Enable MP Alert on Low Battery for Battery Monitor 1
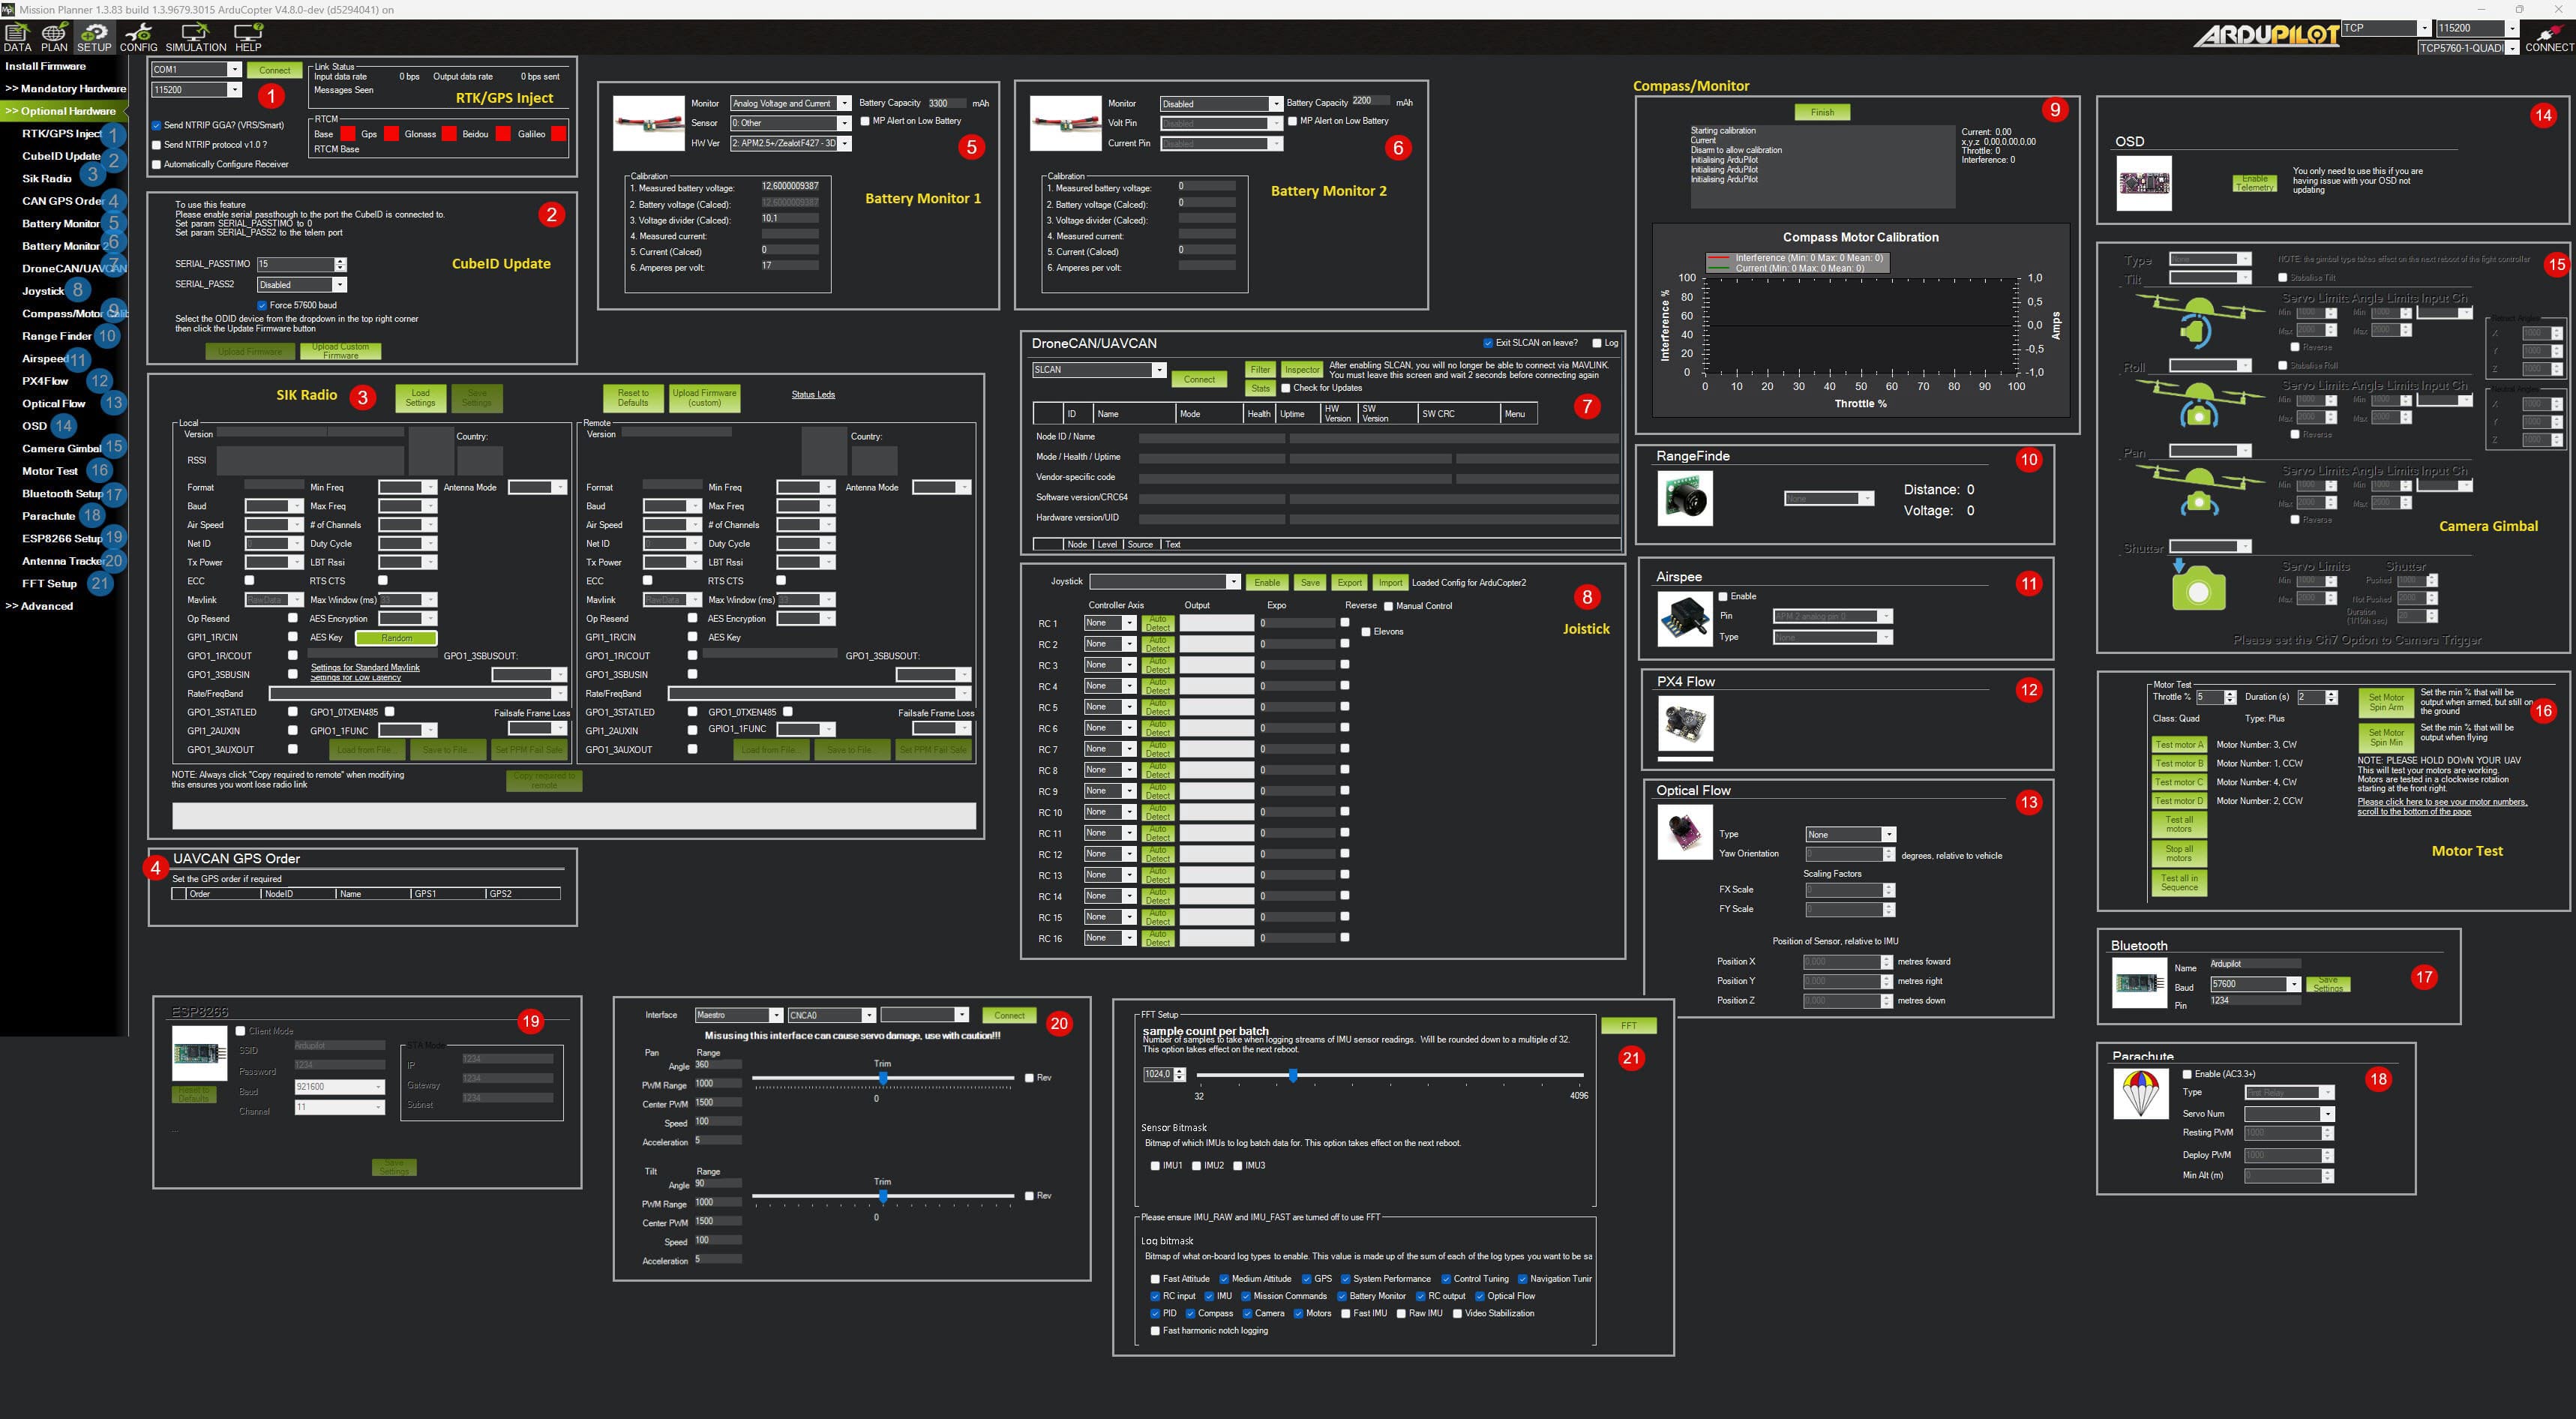Screen dimensions: 2576x1419 [x=865, y=121]
